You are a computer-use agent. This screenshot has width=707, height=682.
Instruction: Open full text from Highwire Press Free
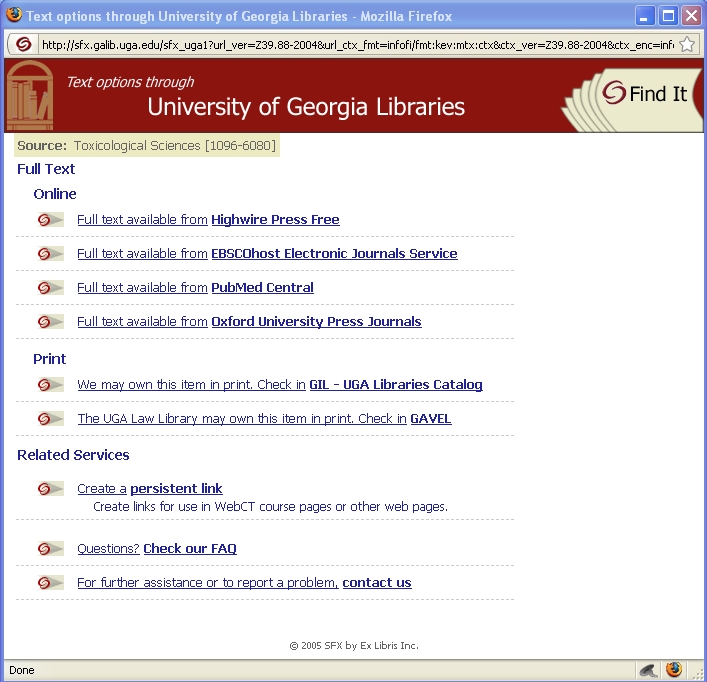pos(208,220)
